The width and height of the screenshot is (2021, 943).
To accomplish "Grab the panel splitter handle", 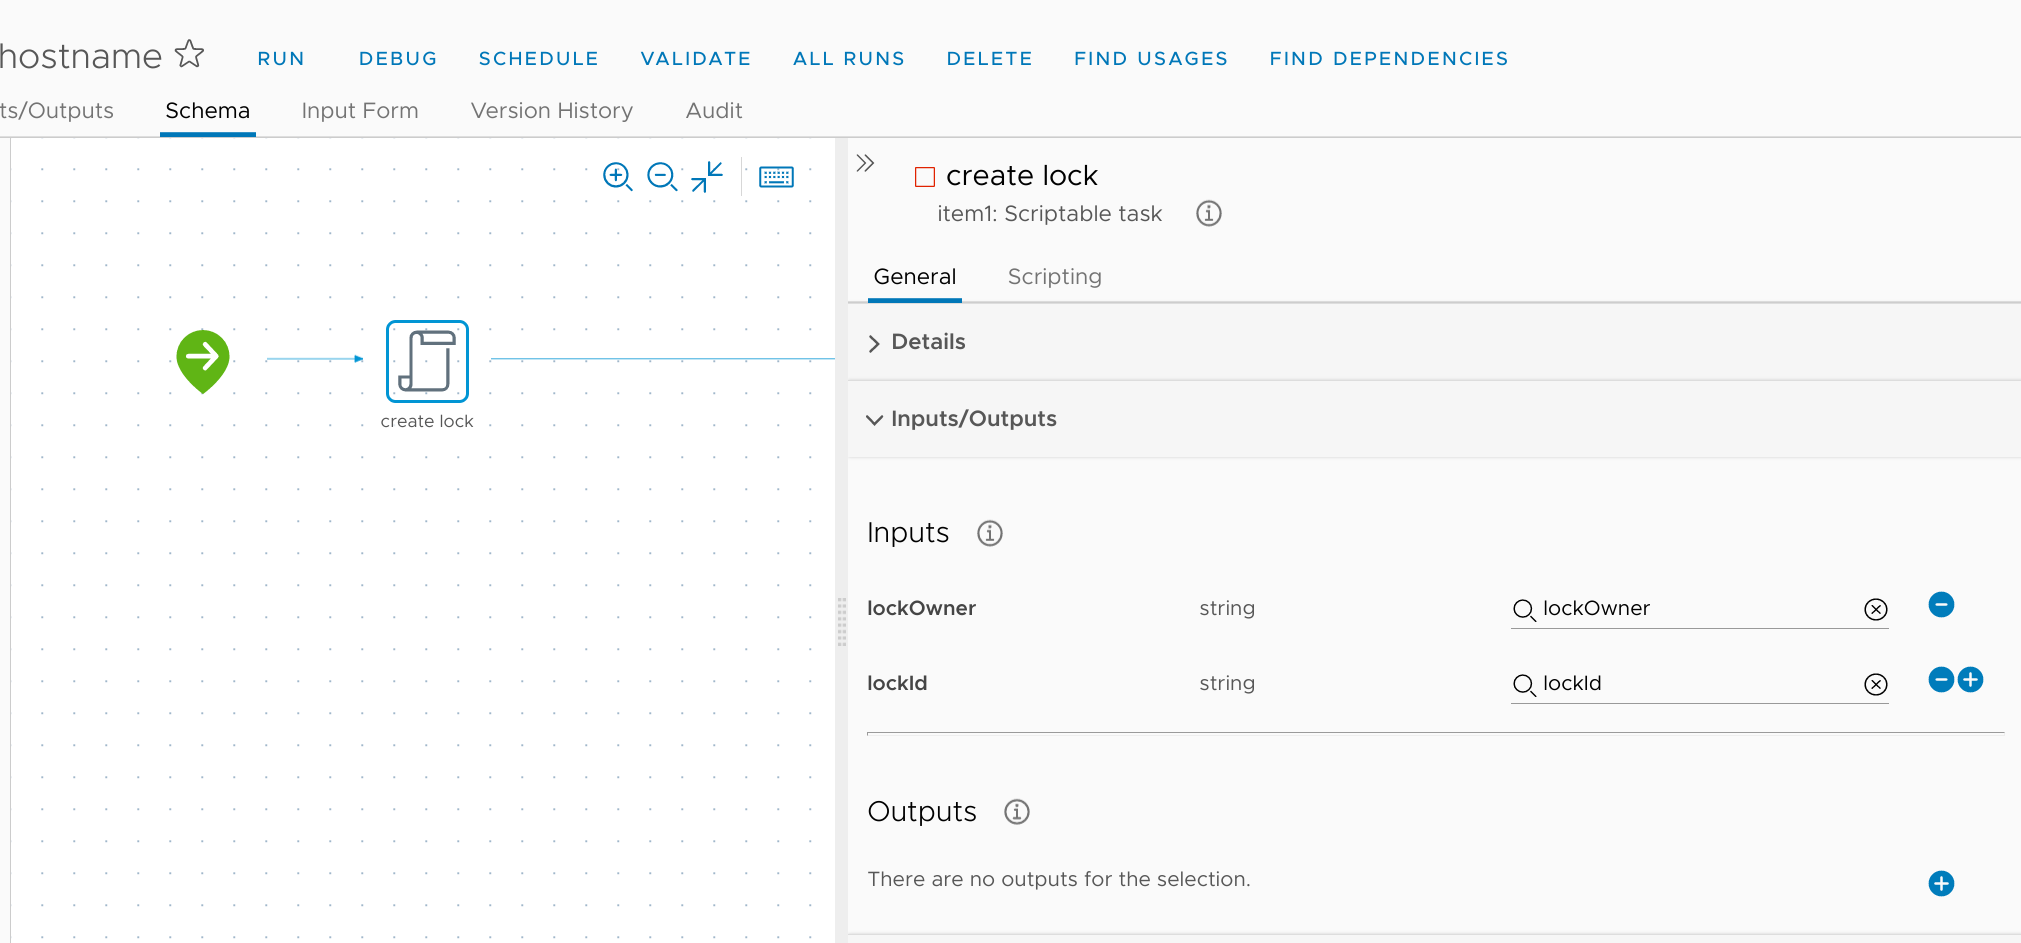I will click(842, 622).
